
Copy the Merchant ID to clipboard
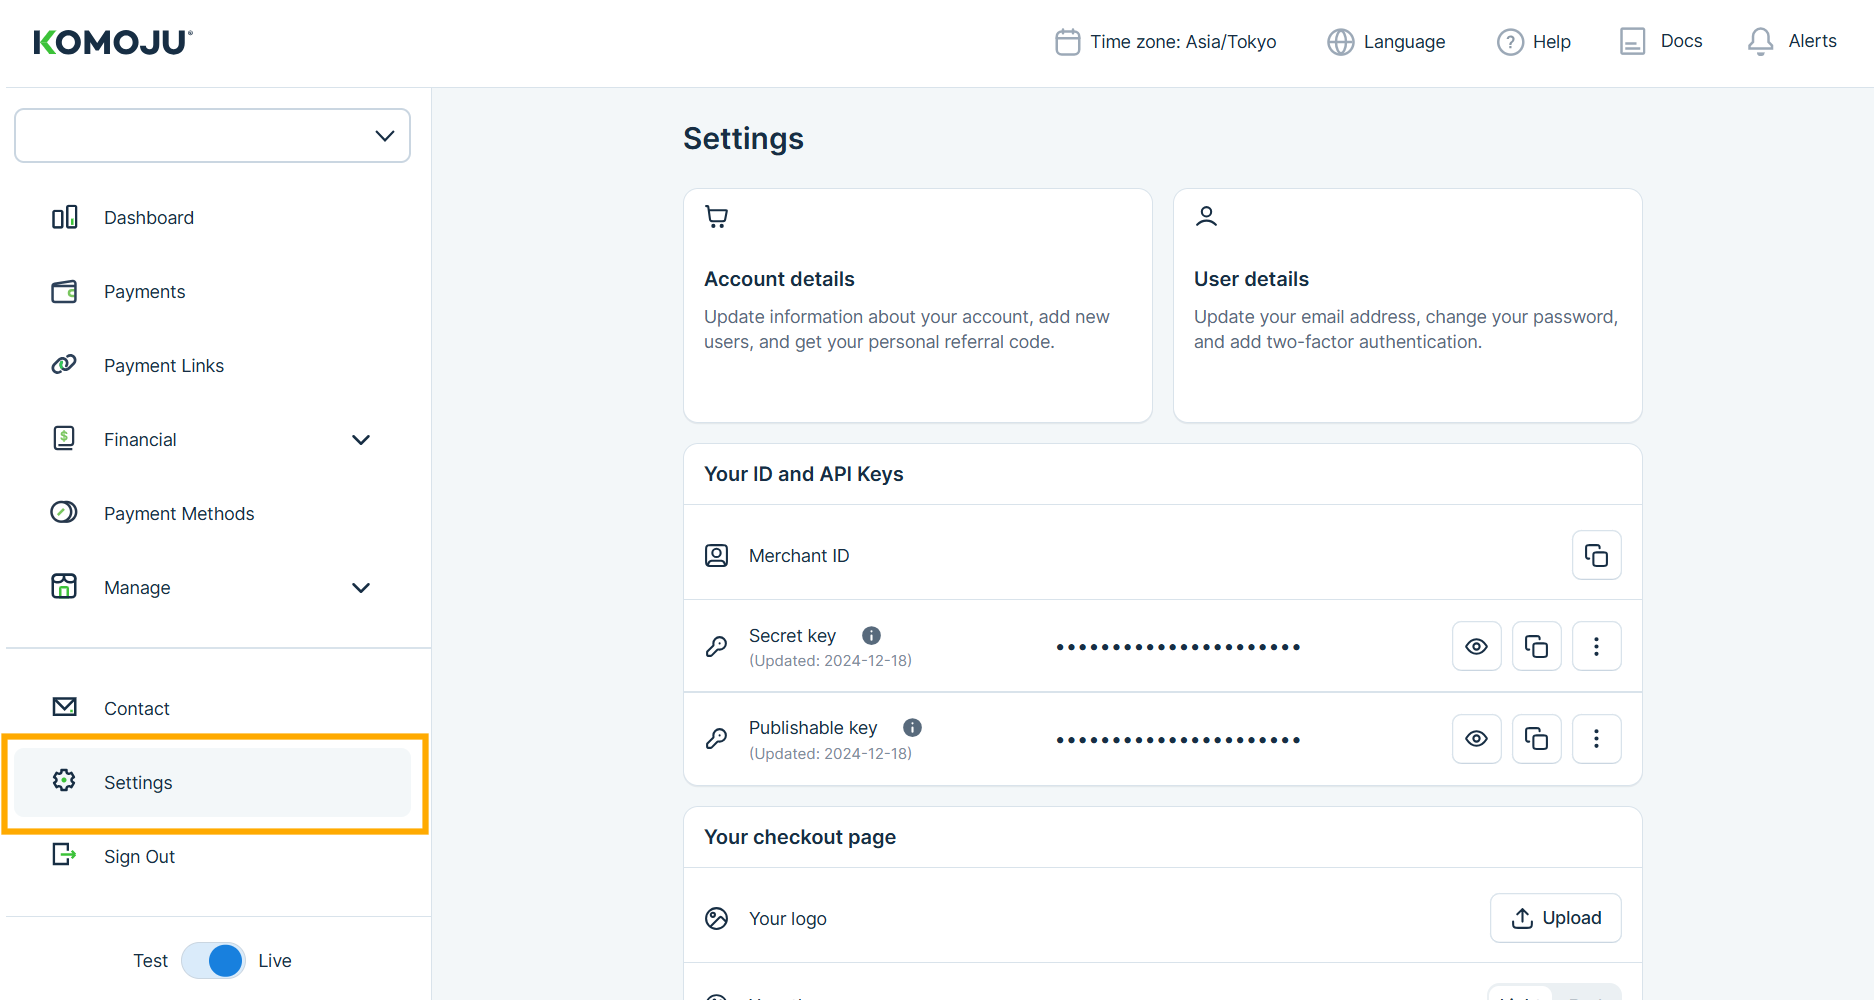click(1596, 555)
